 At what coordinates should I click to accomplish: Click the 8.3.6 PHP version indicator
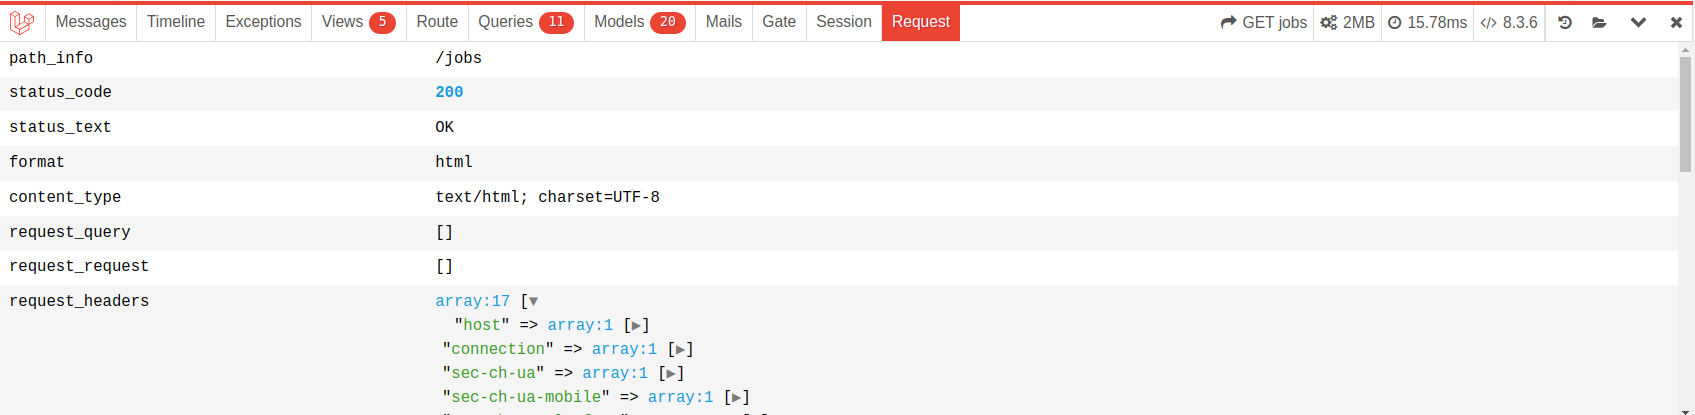click(1509, 22)
